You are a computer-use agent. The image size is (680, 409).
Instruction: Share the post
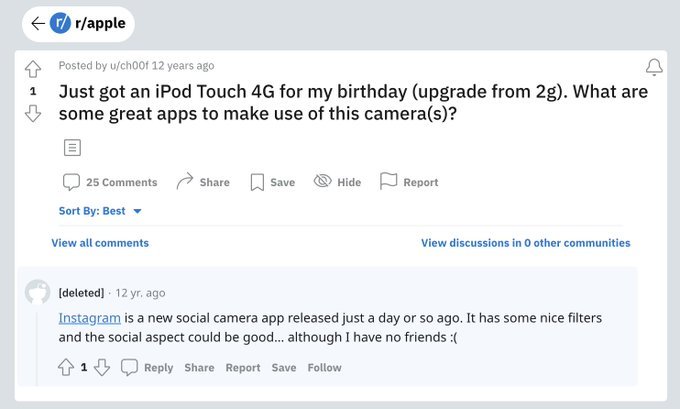(x=203, y=182)
